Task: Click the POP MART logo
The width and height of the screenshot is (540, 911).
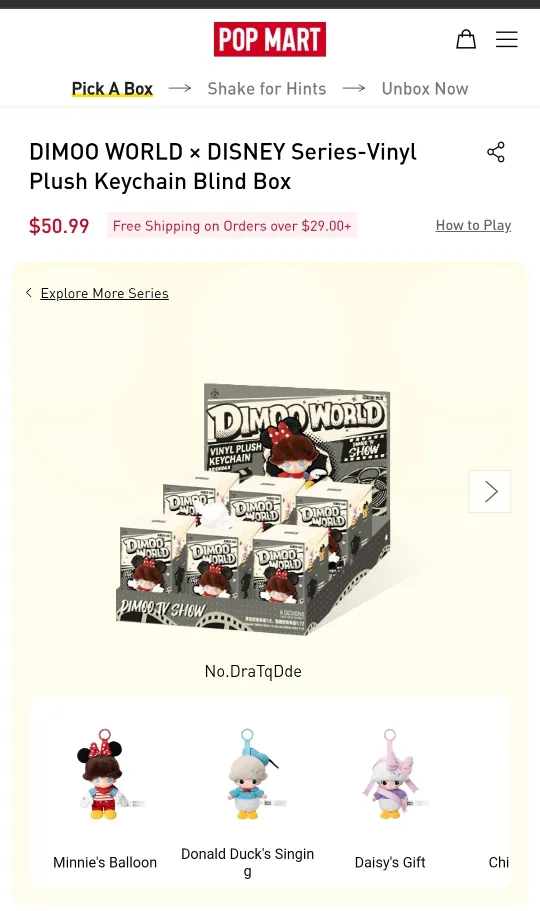Action: (x=270, y=39)
